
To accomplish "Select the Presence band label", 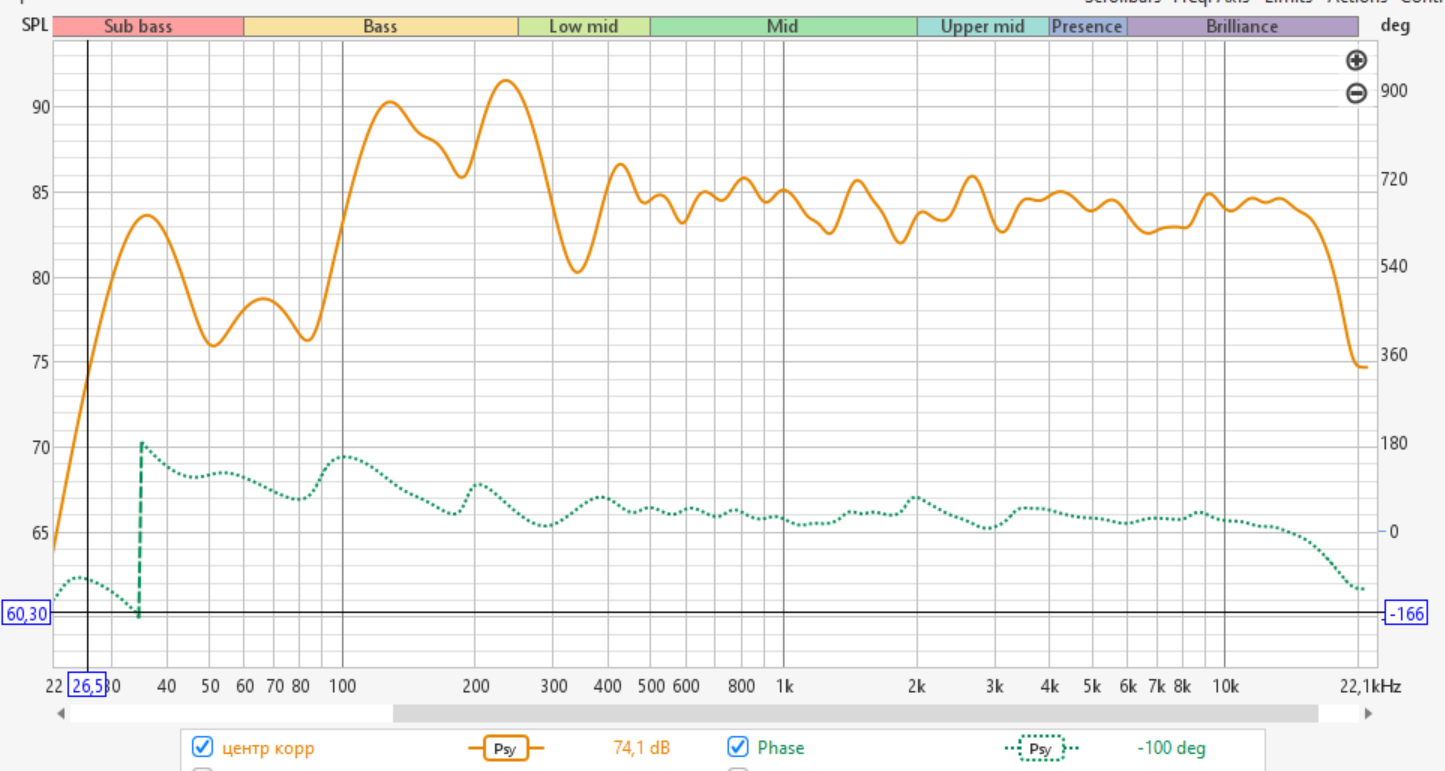I will coord(1087,27).
